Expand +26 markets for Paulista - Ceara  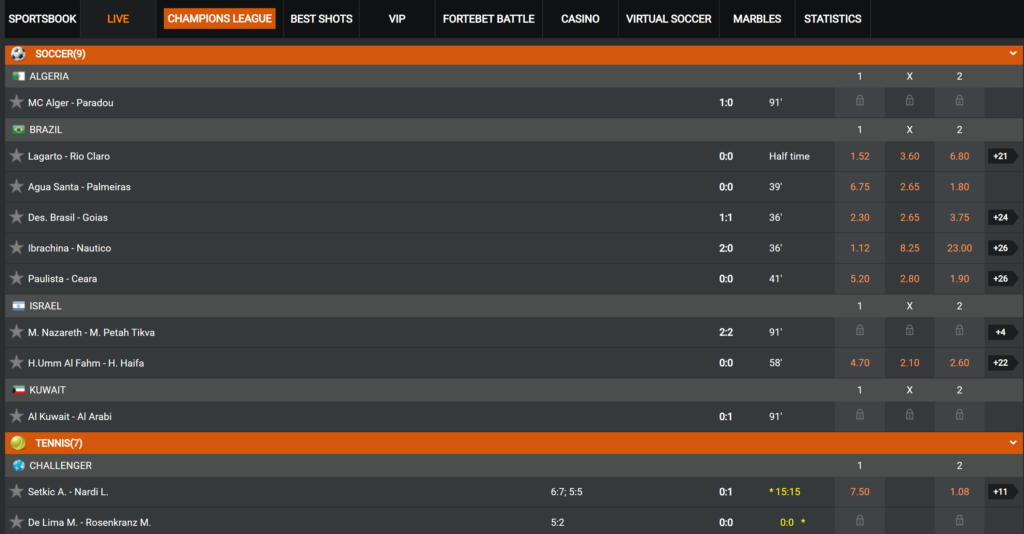coord(1002,279)
